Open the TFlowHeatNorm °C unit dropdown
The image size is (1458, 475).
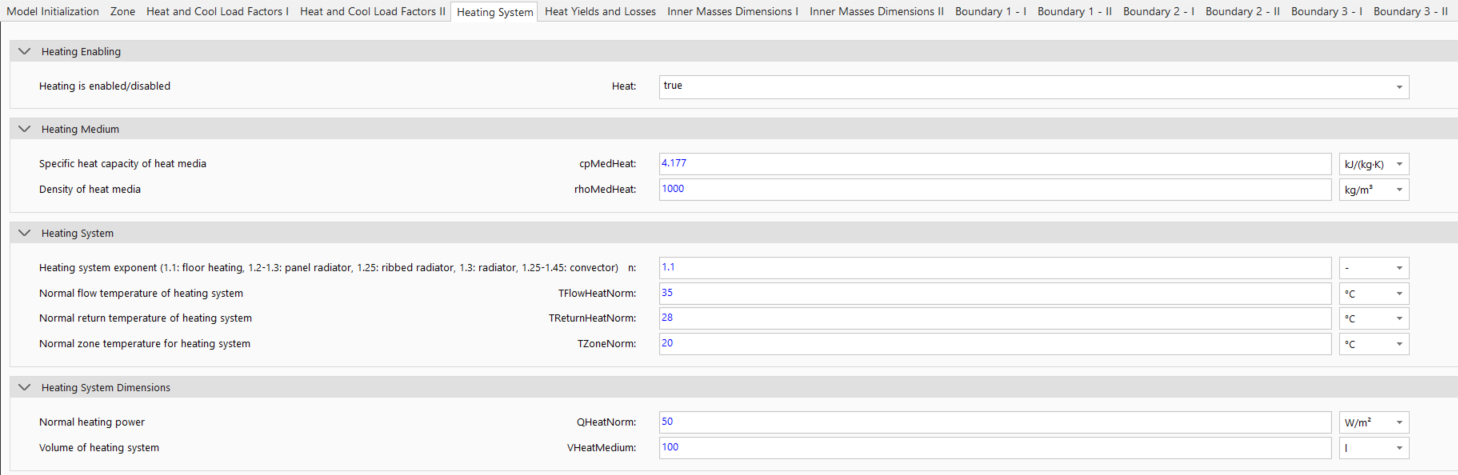point(1374,294)
